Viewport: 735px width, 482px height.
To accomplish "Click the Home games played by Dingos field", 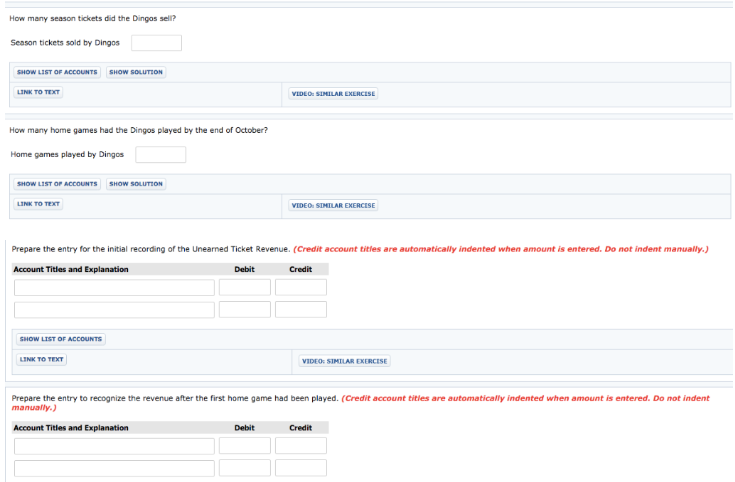I will (161, 155).
